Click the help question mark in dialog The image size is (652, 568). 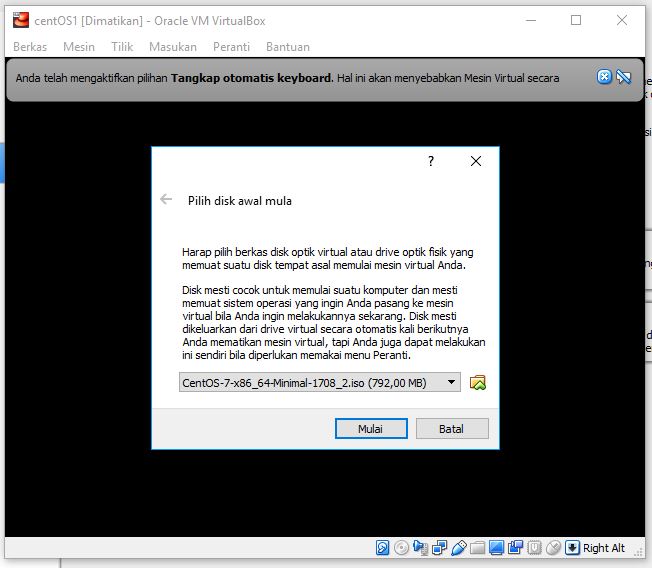(431, 161)
